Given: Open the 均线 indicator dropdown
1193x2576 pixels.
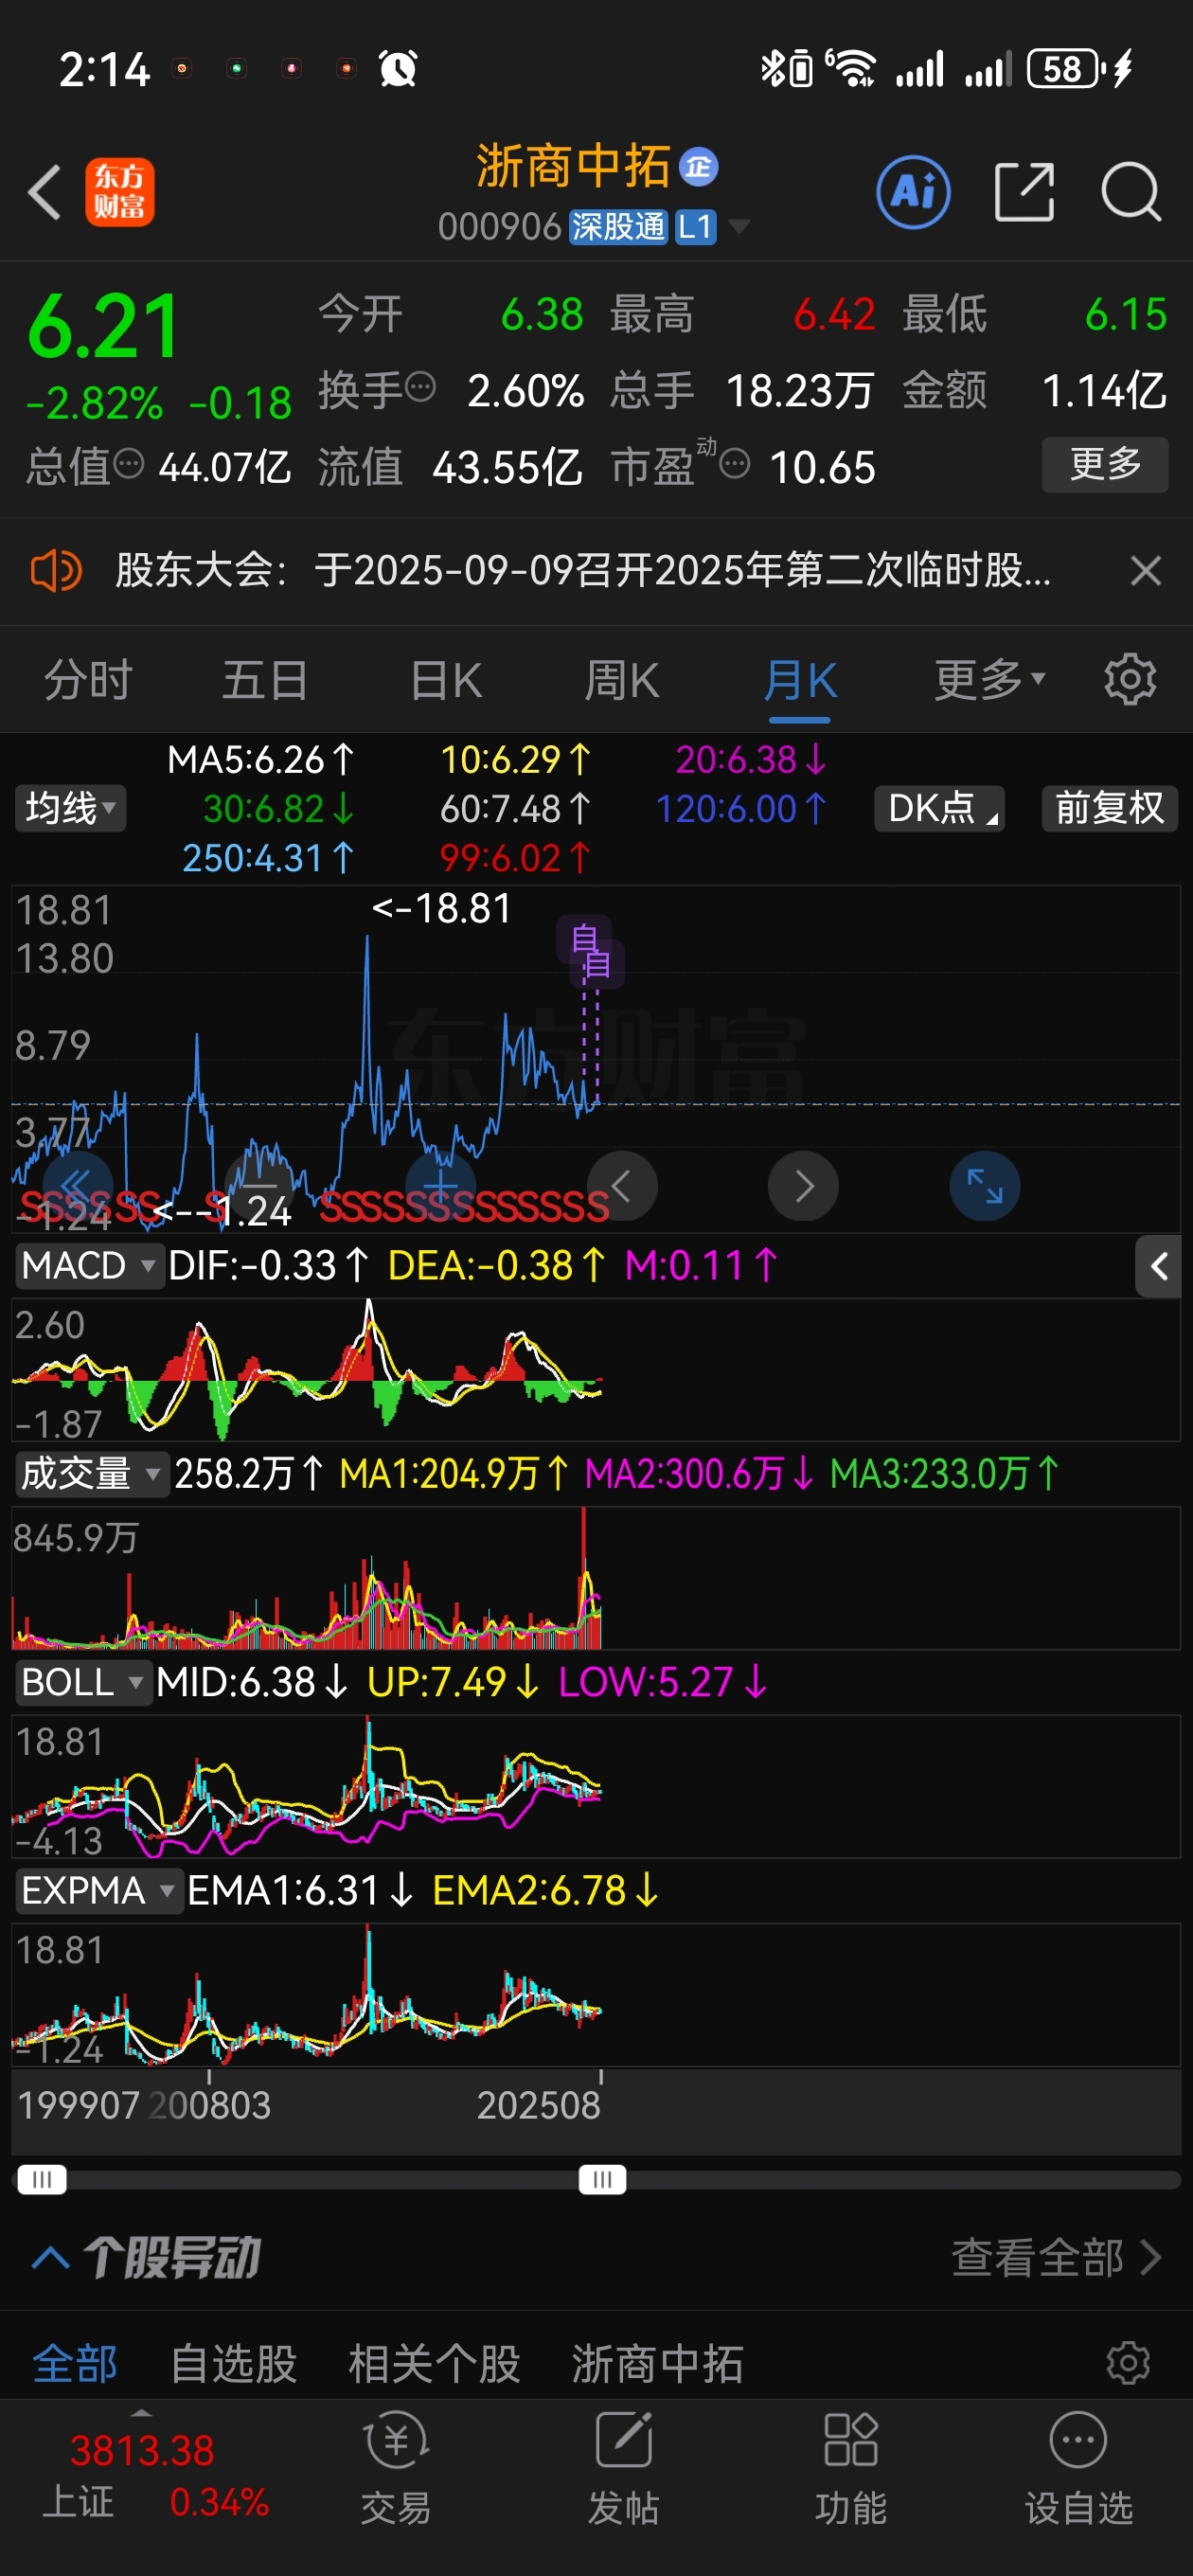Looking at the screenshot, I should tap(70, 808).
